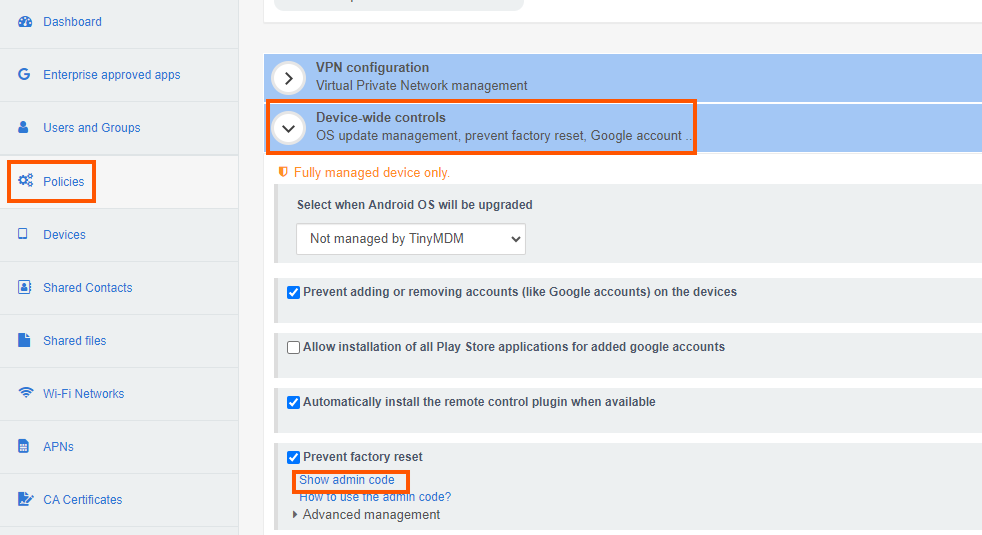Viewport: 982px width, 535px height.
Task: Expand Advanced management disclosure triangle
Action: 295,515
